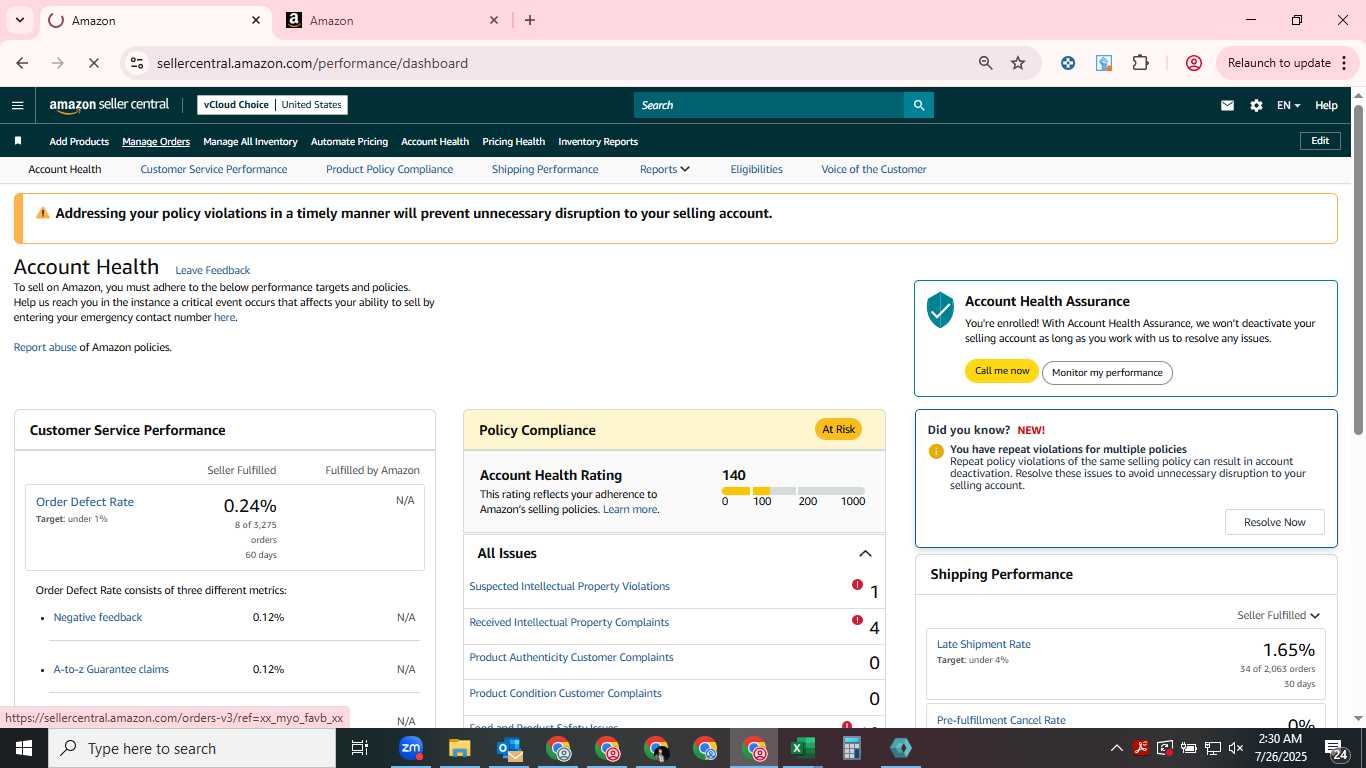
Task: Open Calculator from the taskbar
Action: click(852, 748)
